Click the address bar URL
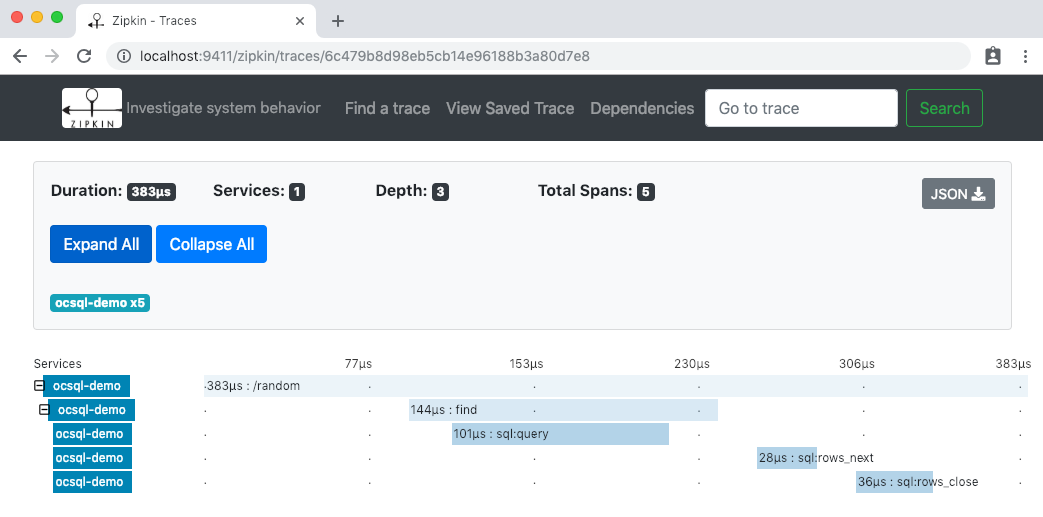 [365, 57]
